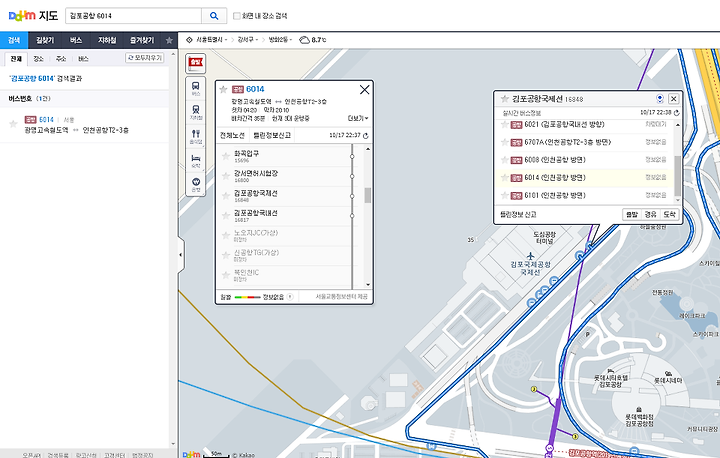
Task: Check the 화면 내 장소 검색 checkbox
Action: click(236, 16)
